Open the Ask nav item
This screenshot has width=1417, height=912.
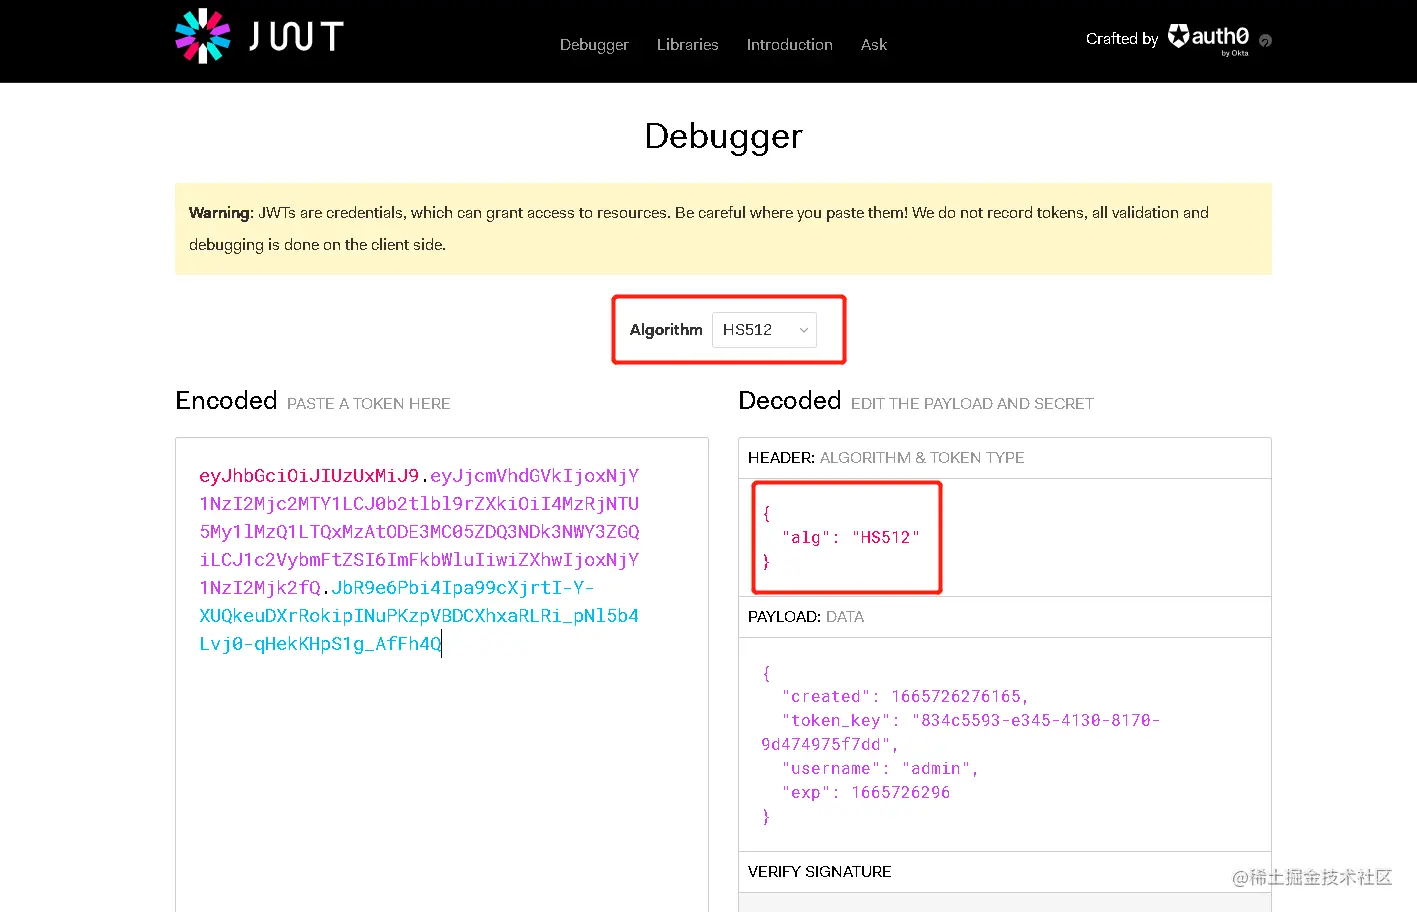click(x=874, y=44)
